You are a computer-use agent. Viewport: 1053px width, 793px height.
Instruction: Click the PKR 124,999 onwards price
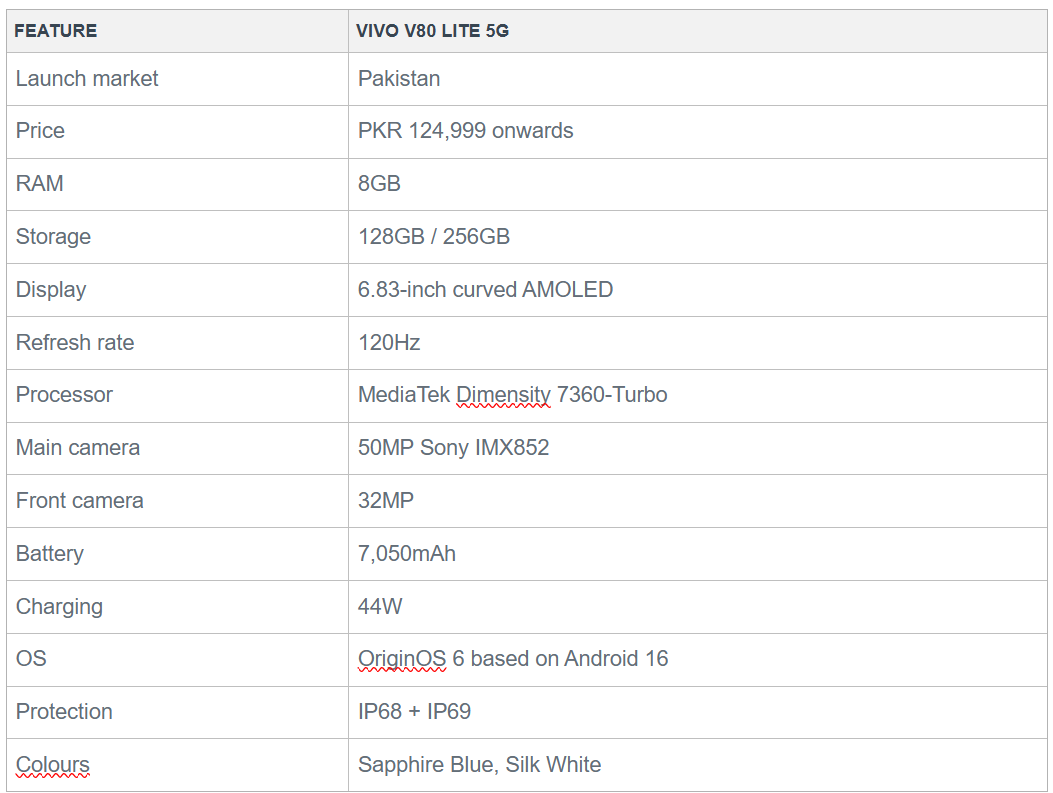(x=465, y=130)
